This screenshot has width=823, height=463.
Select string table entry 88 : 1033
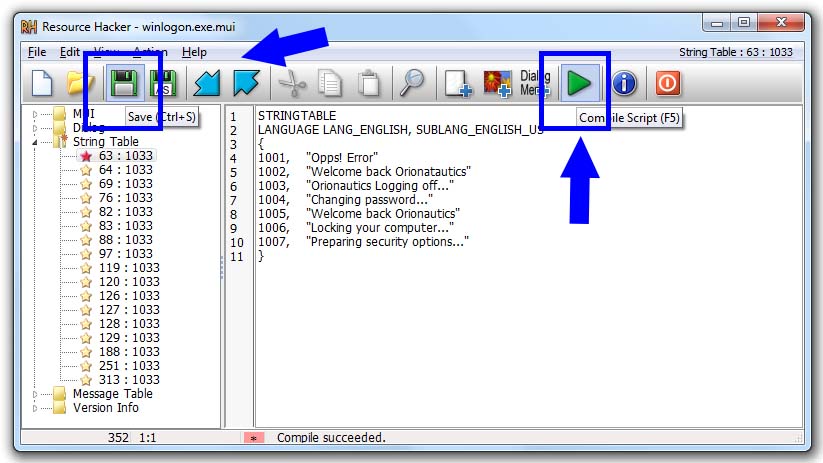tap(125, 240)
